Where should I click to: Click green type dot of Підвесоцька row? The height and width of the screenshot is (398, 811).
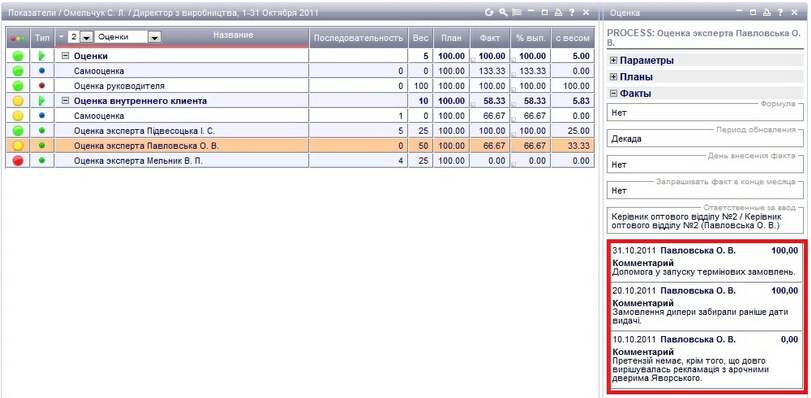click(x=42, y=130)
